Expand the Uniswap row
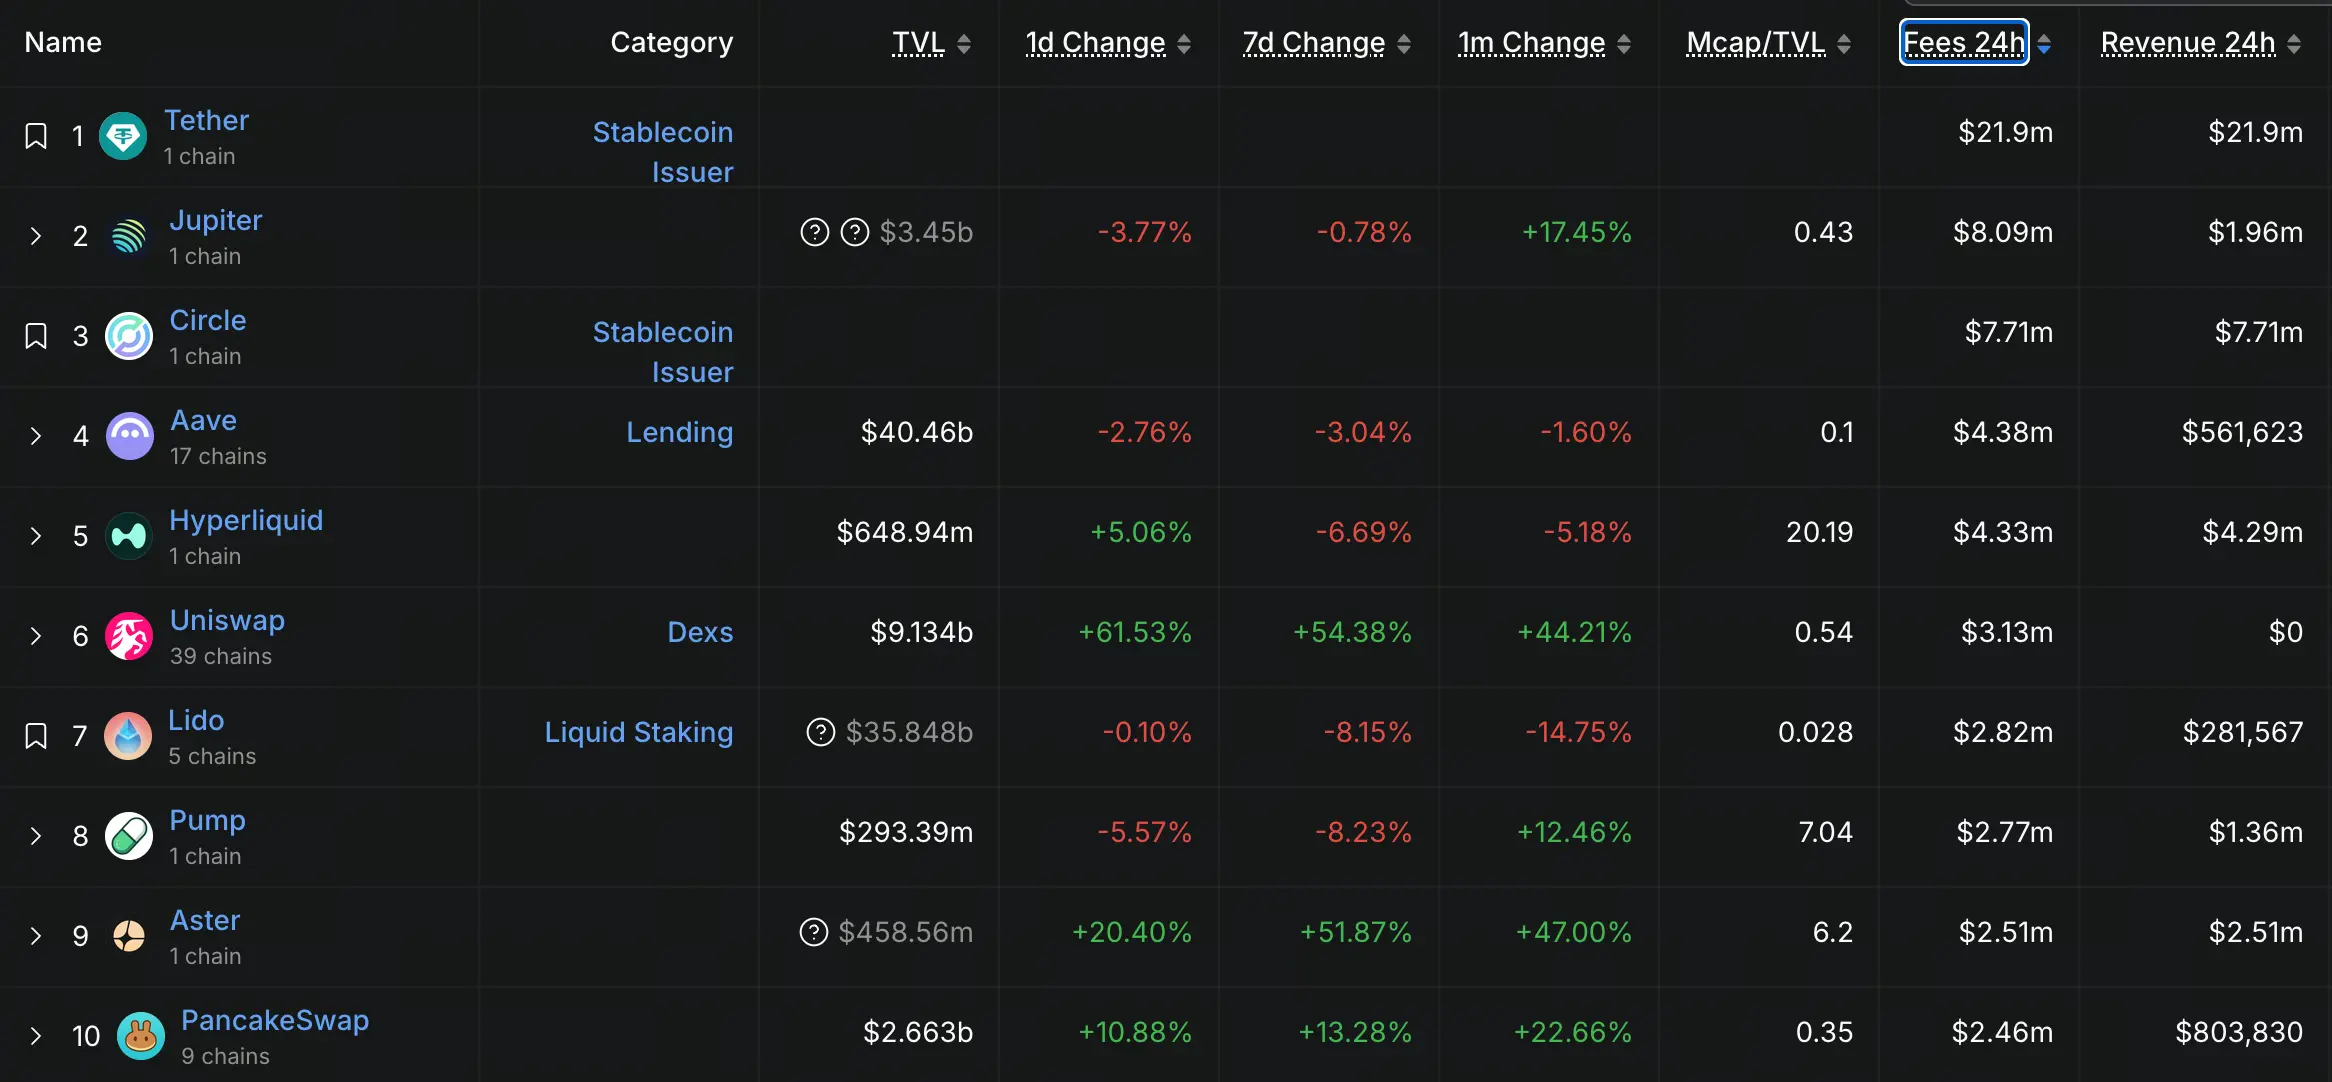2332x1082 pixels. [x=36, y=636]
